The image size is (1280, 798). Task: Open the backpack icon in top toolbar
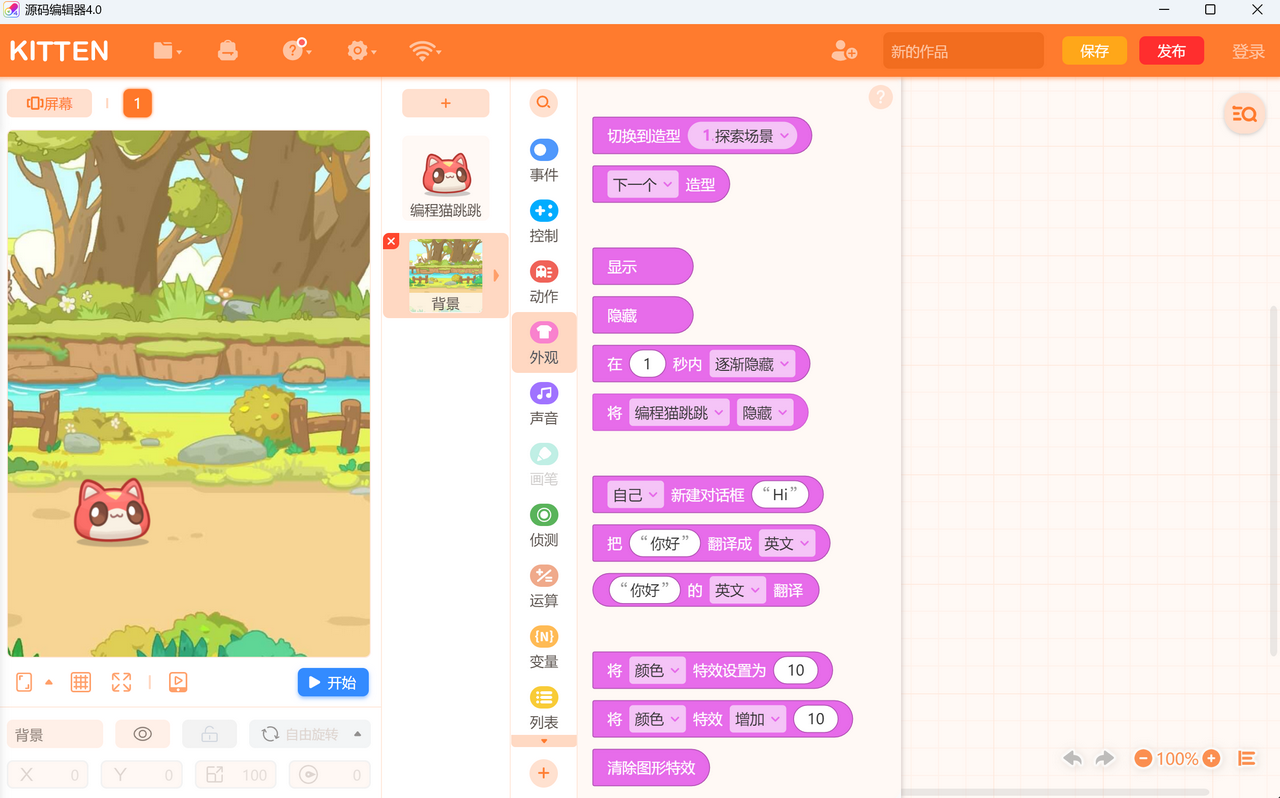[228, 51]
